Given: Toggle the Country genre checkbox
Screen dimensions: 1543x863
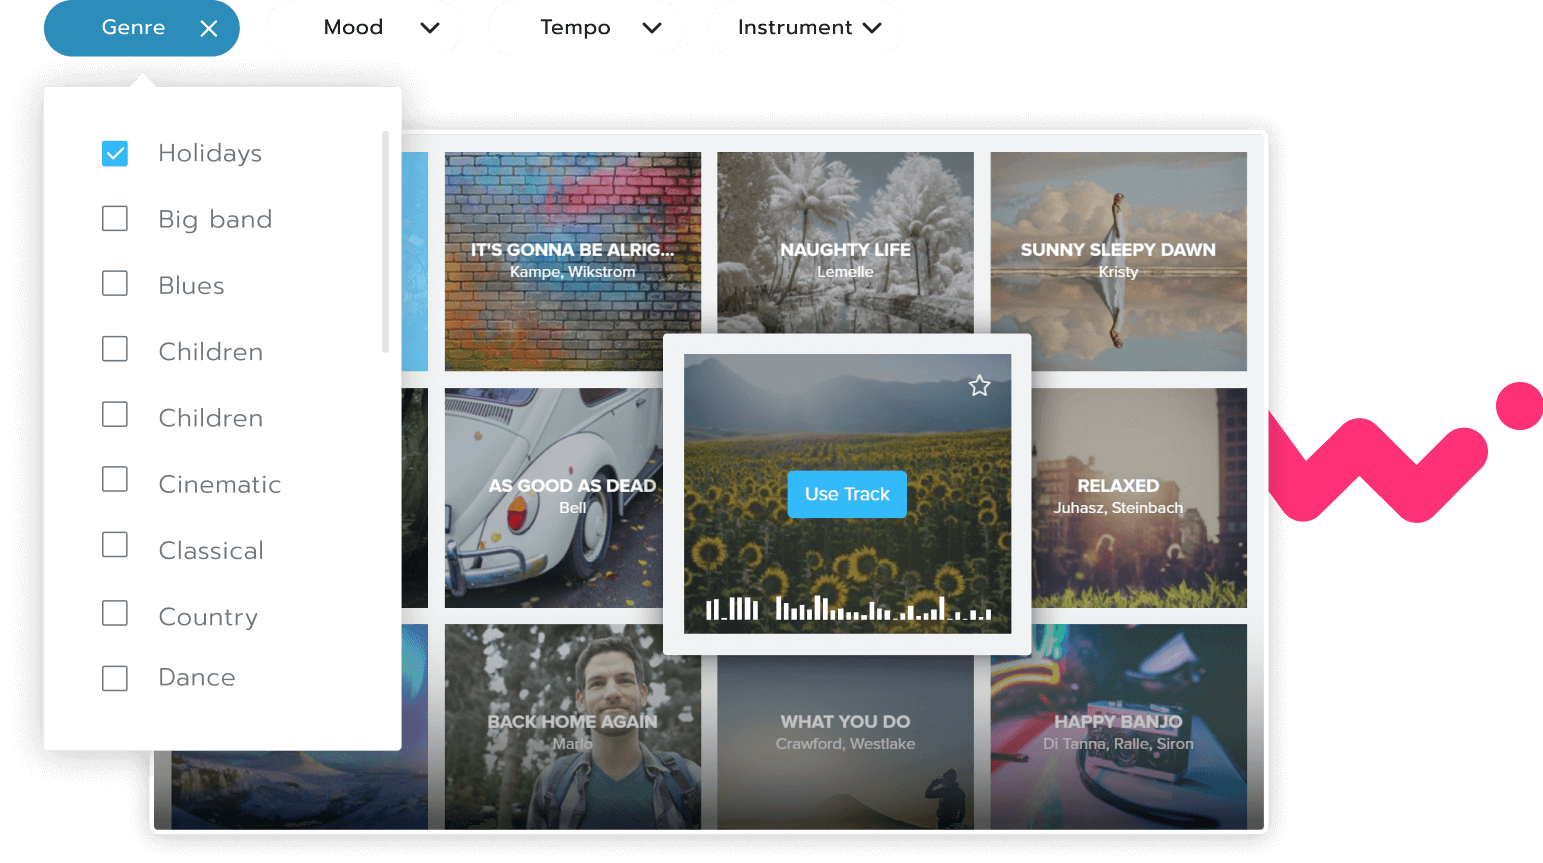Looking at the screenshot, I should 115,613.
